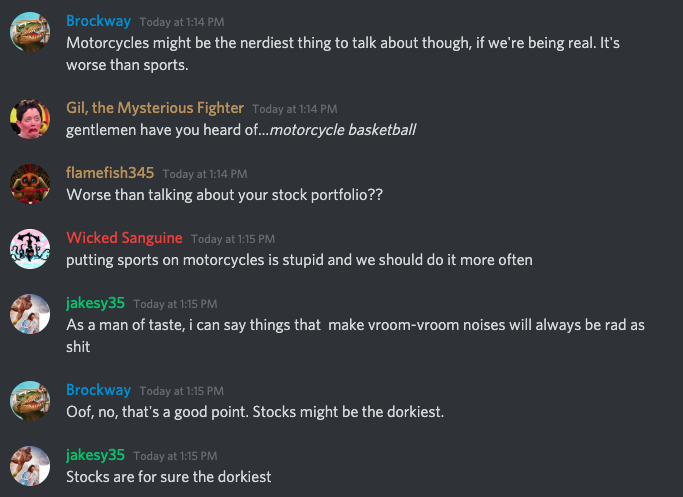Click the italic motorcycle basketball text
Screen dimensions: 683x497
coord(343,130)
